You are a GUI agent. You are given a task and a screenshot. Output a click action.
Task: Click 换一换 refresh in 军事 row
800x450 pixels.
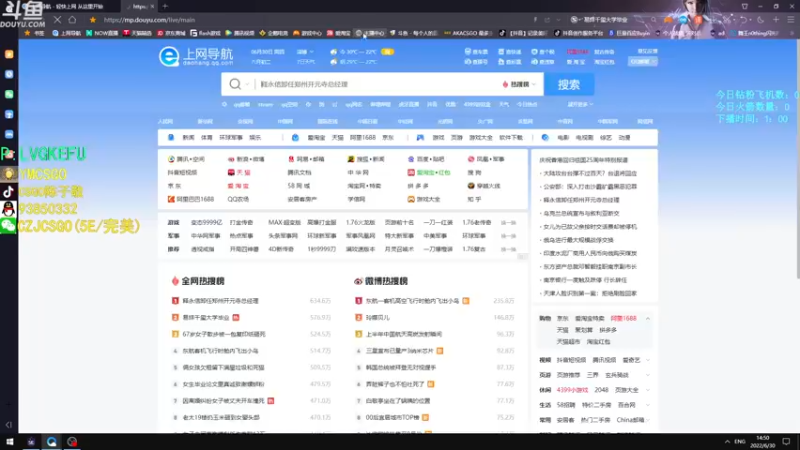tap(508, 236)
